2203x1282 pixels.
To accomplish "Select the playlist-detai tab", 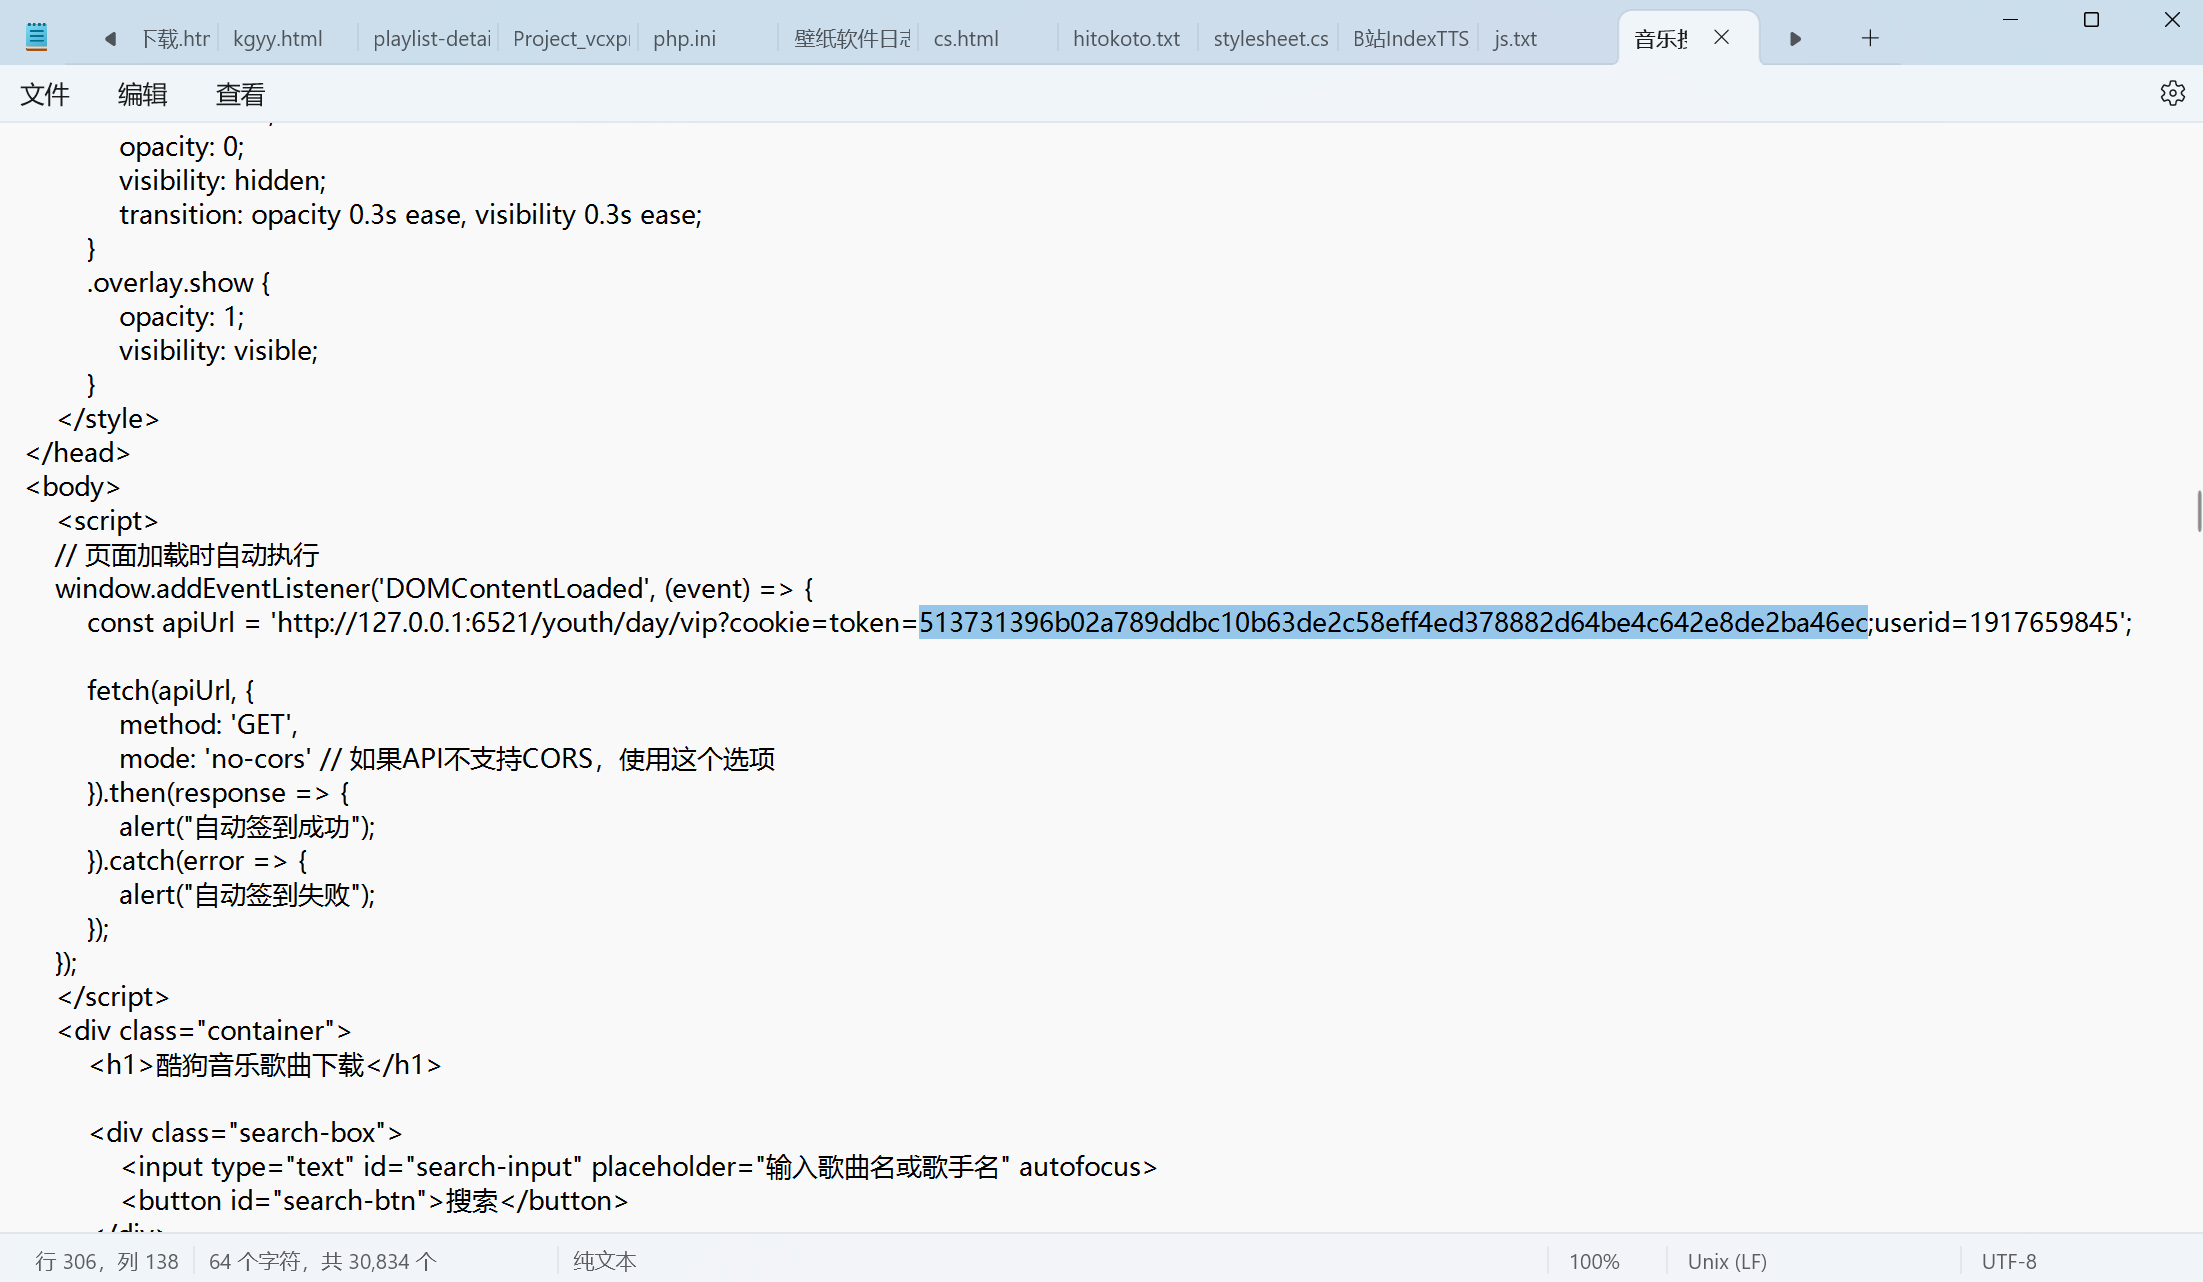I will coord(431,39).
